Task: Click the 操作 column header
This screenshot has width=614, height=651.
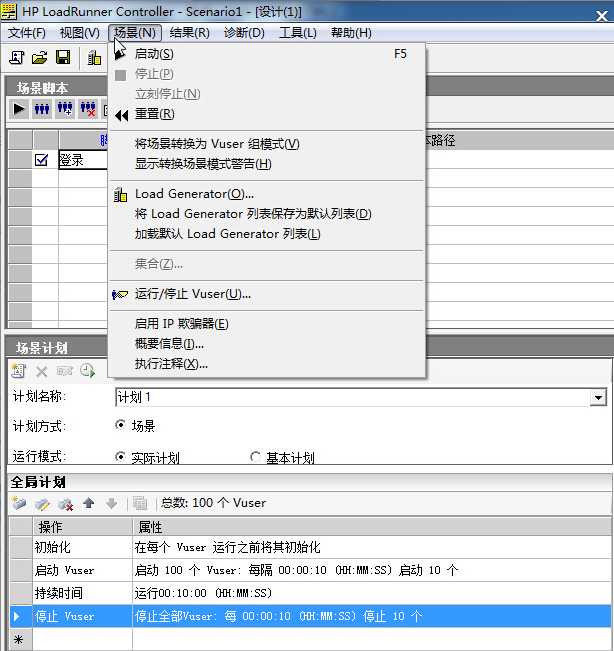Action: point(83,527)
